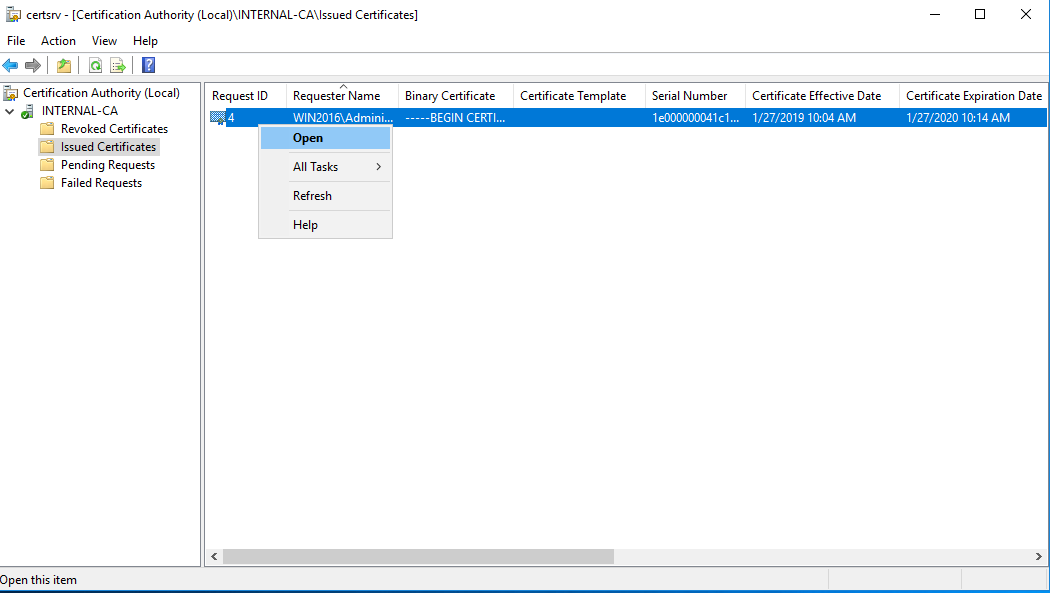The width and height of the screenshot is (1050, 593).
Task: Open Help via blue question mark icon
Action: (148, 66)
